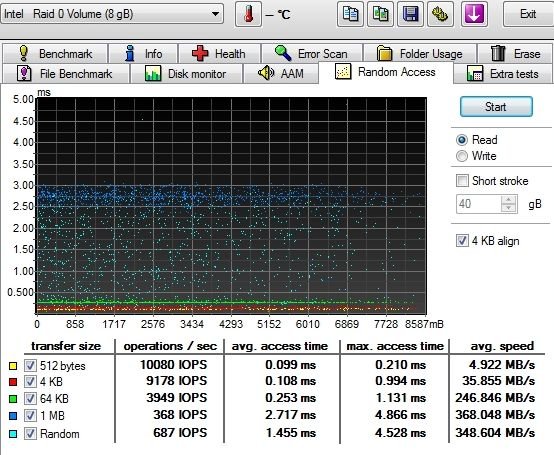Click the Exit button

coord(528,14)
